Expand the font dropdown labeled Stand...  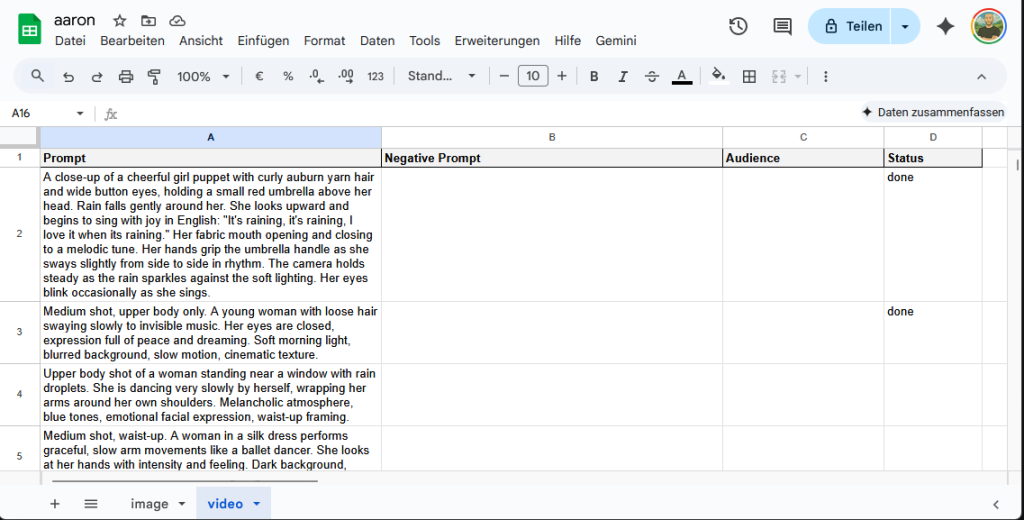click(x=442, y=76)
